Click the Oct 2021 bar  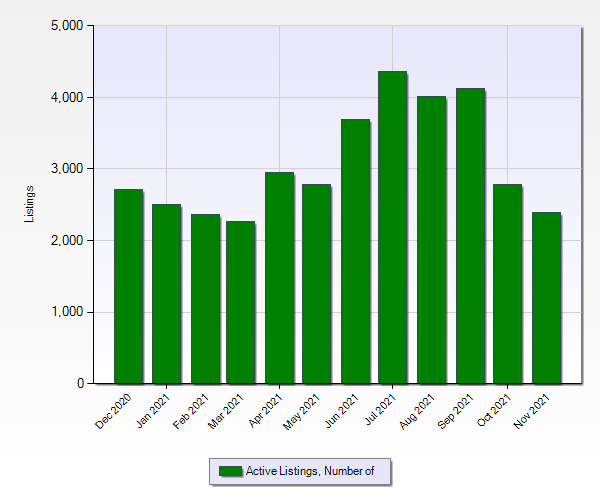[507, 284]
